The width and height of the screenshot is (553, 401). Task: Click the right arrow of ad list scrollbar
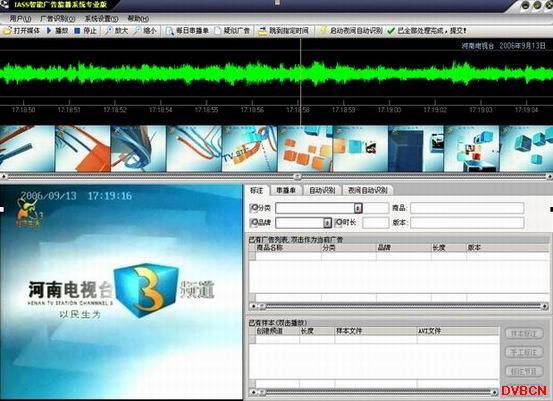546,306
